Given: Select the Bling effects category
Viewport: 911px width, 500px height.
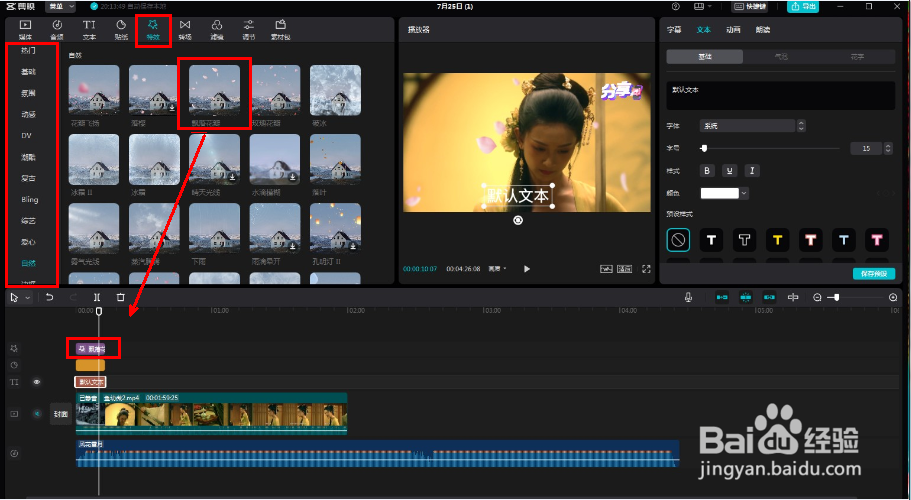Looking at the screenshot, I should [30, 199].
